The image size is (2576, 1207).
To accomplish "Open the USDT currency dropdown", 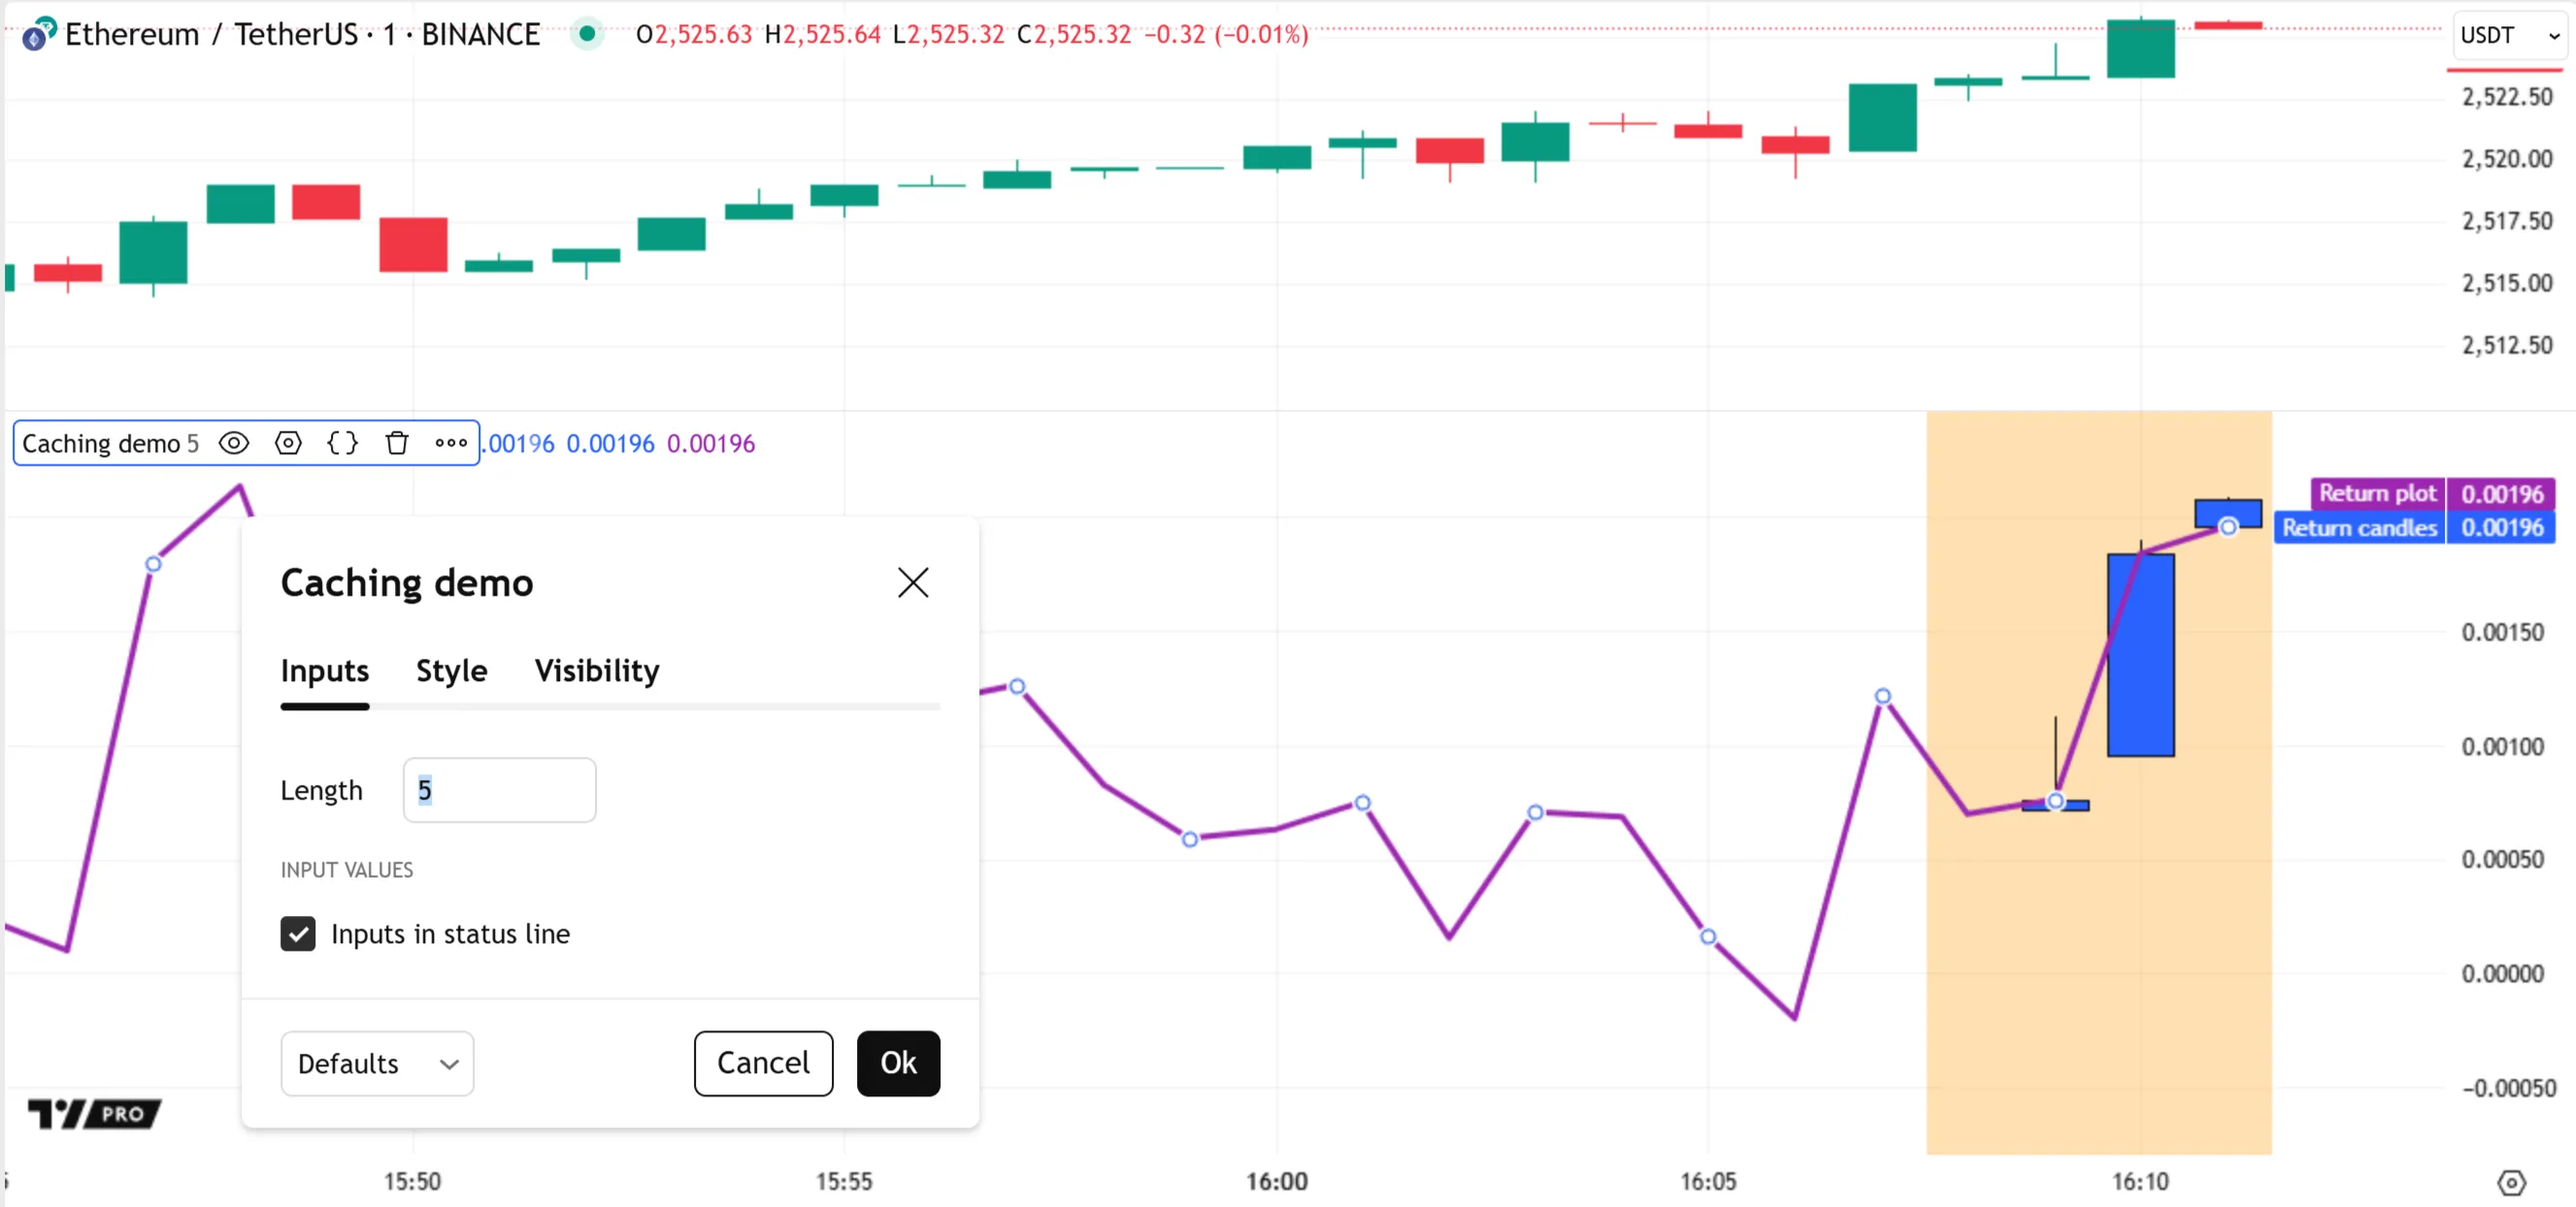I will tap(2509, 36).
